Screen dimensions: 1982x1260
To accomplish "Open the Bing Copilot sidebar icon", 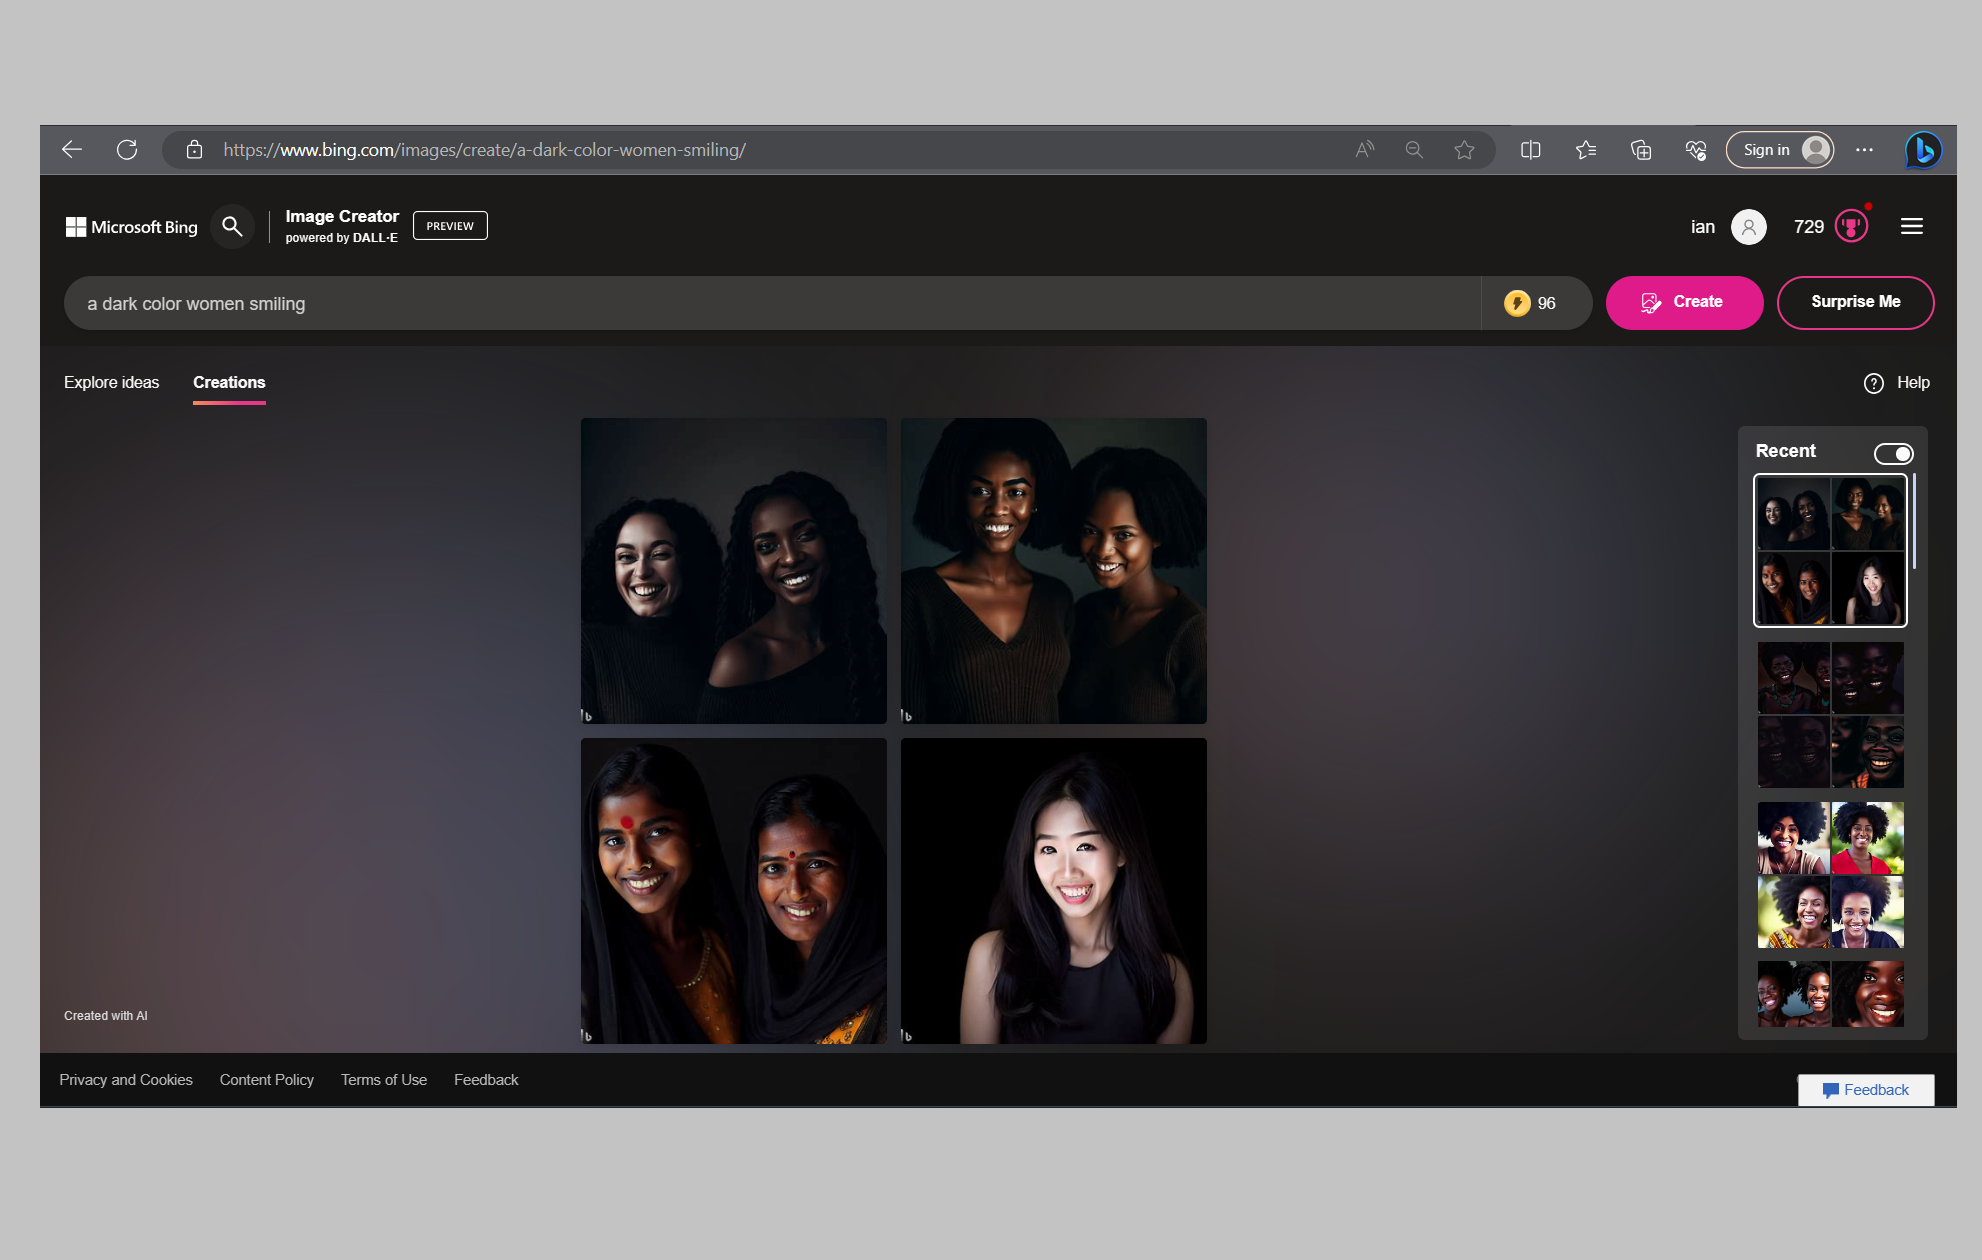I will point(1922,150).
